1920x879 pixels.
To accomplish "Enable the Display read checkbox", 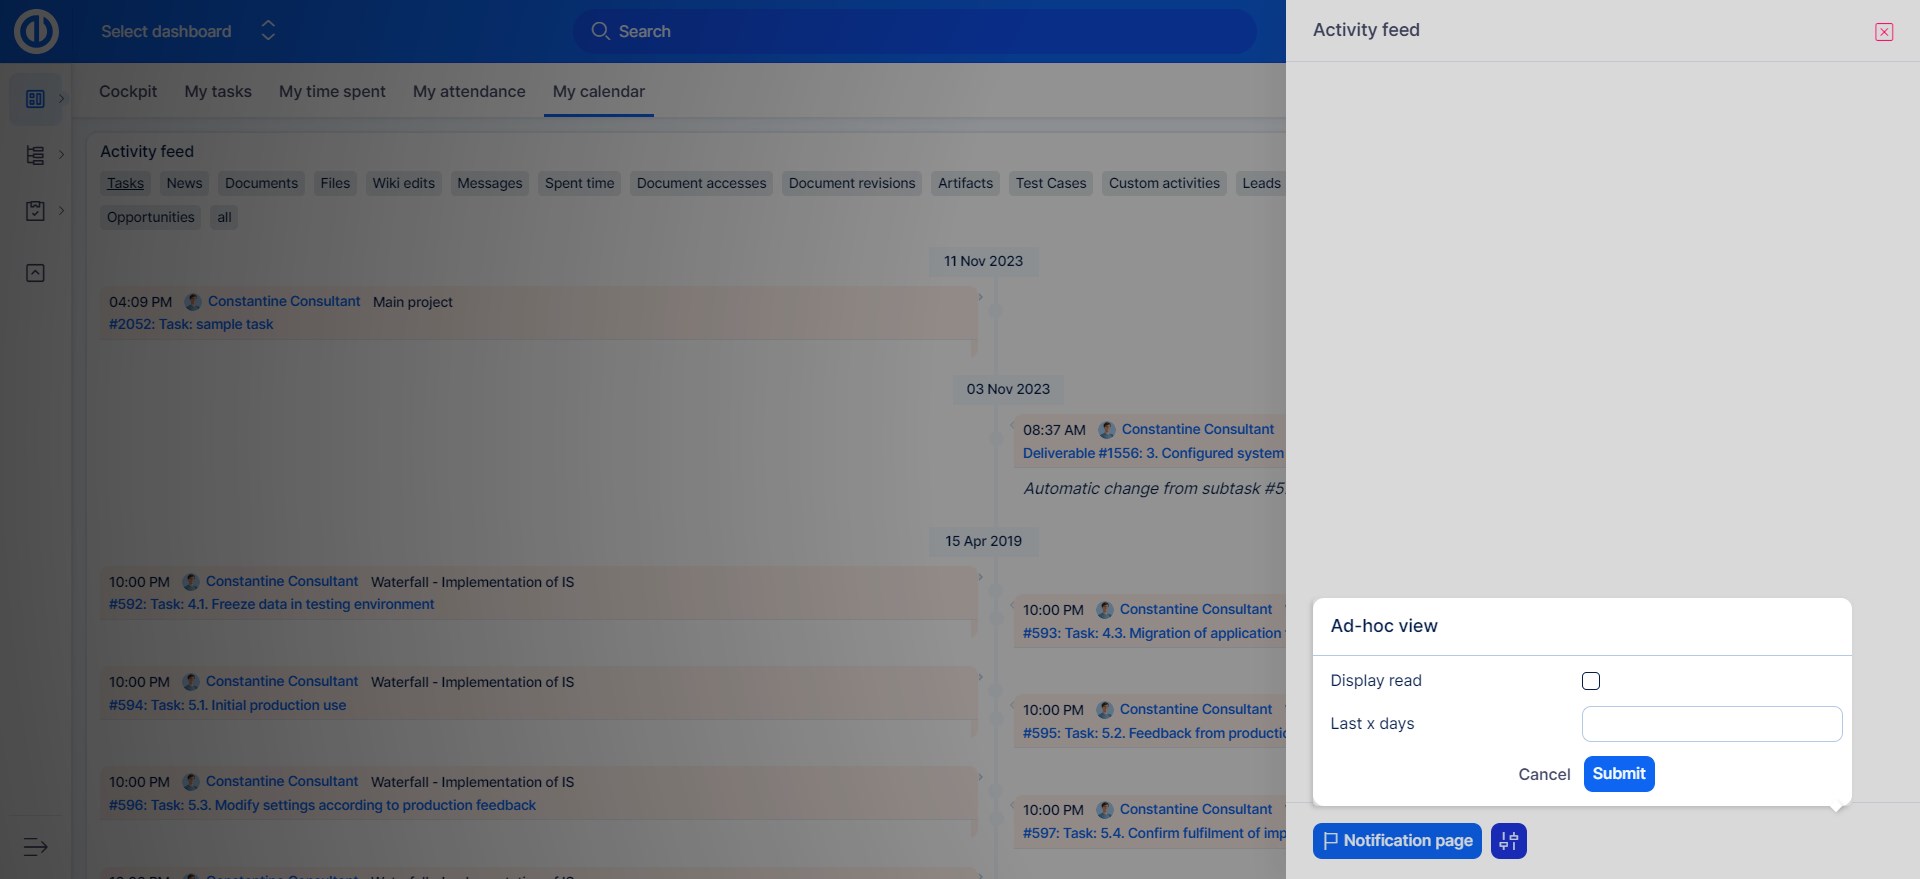I will click(x=1590, y=681).
